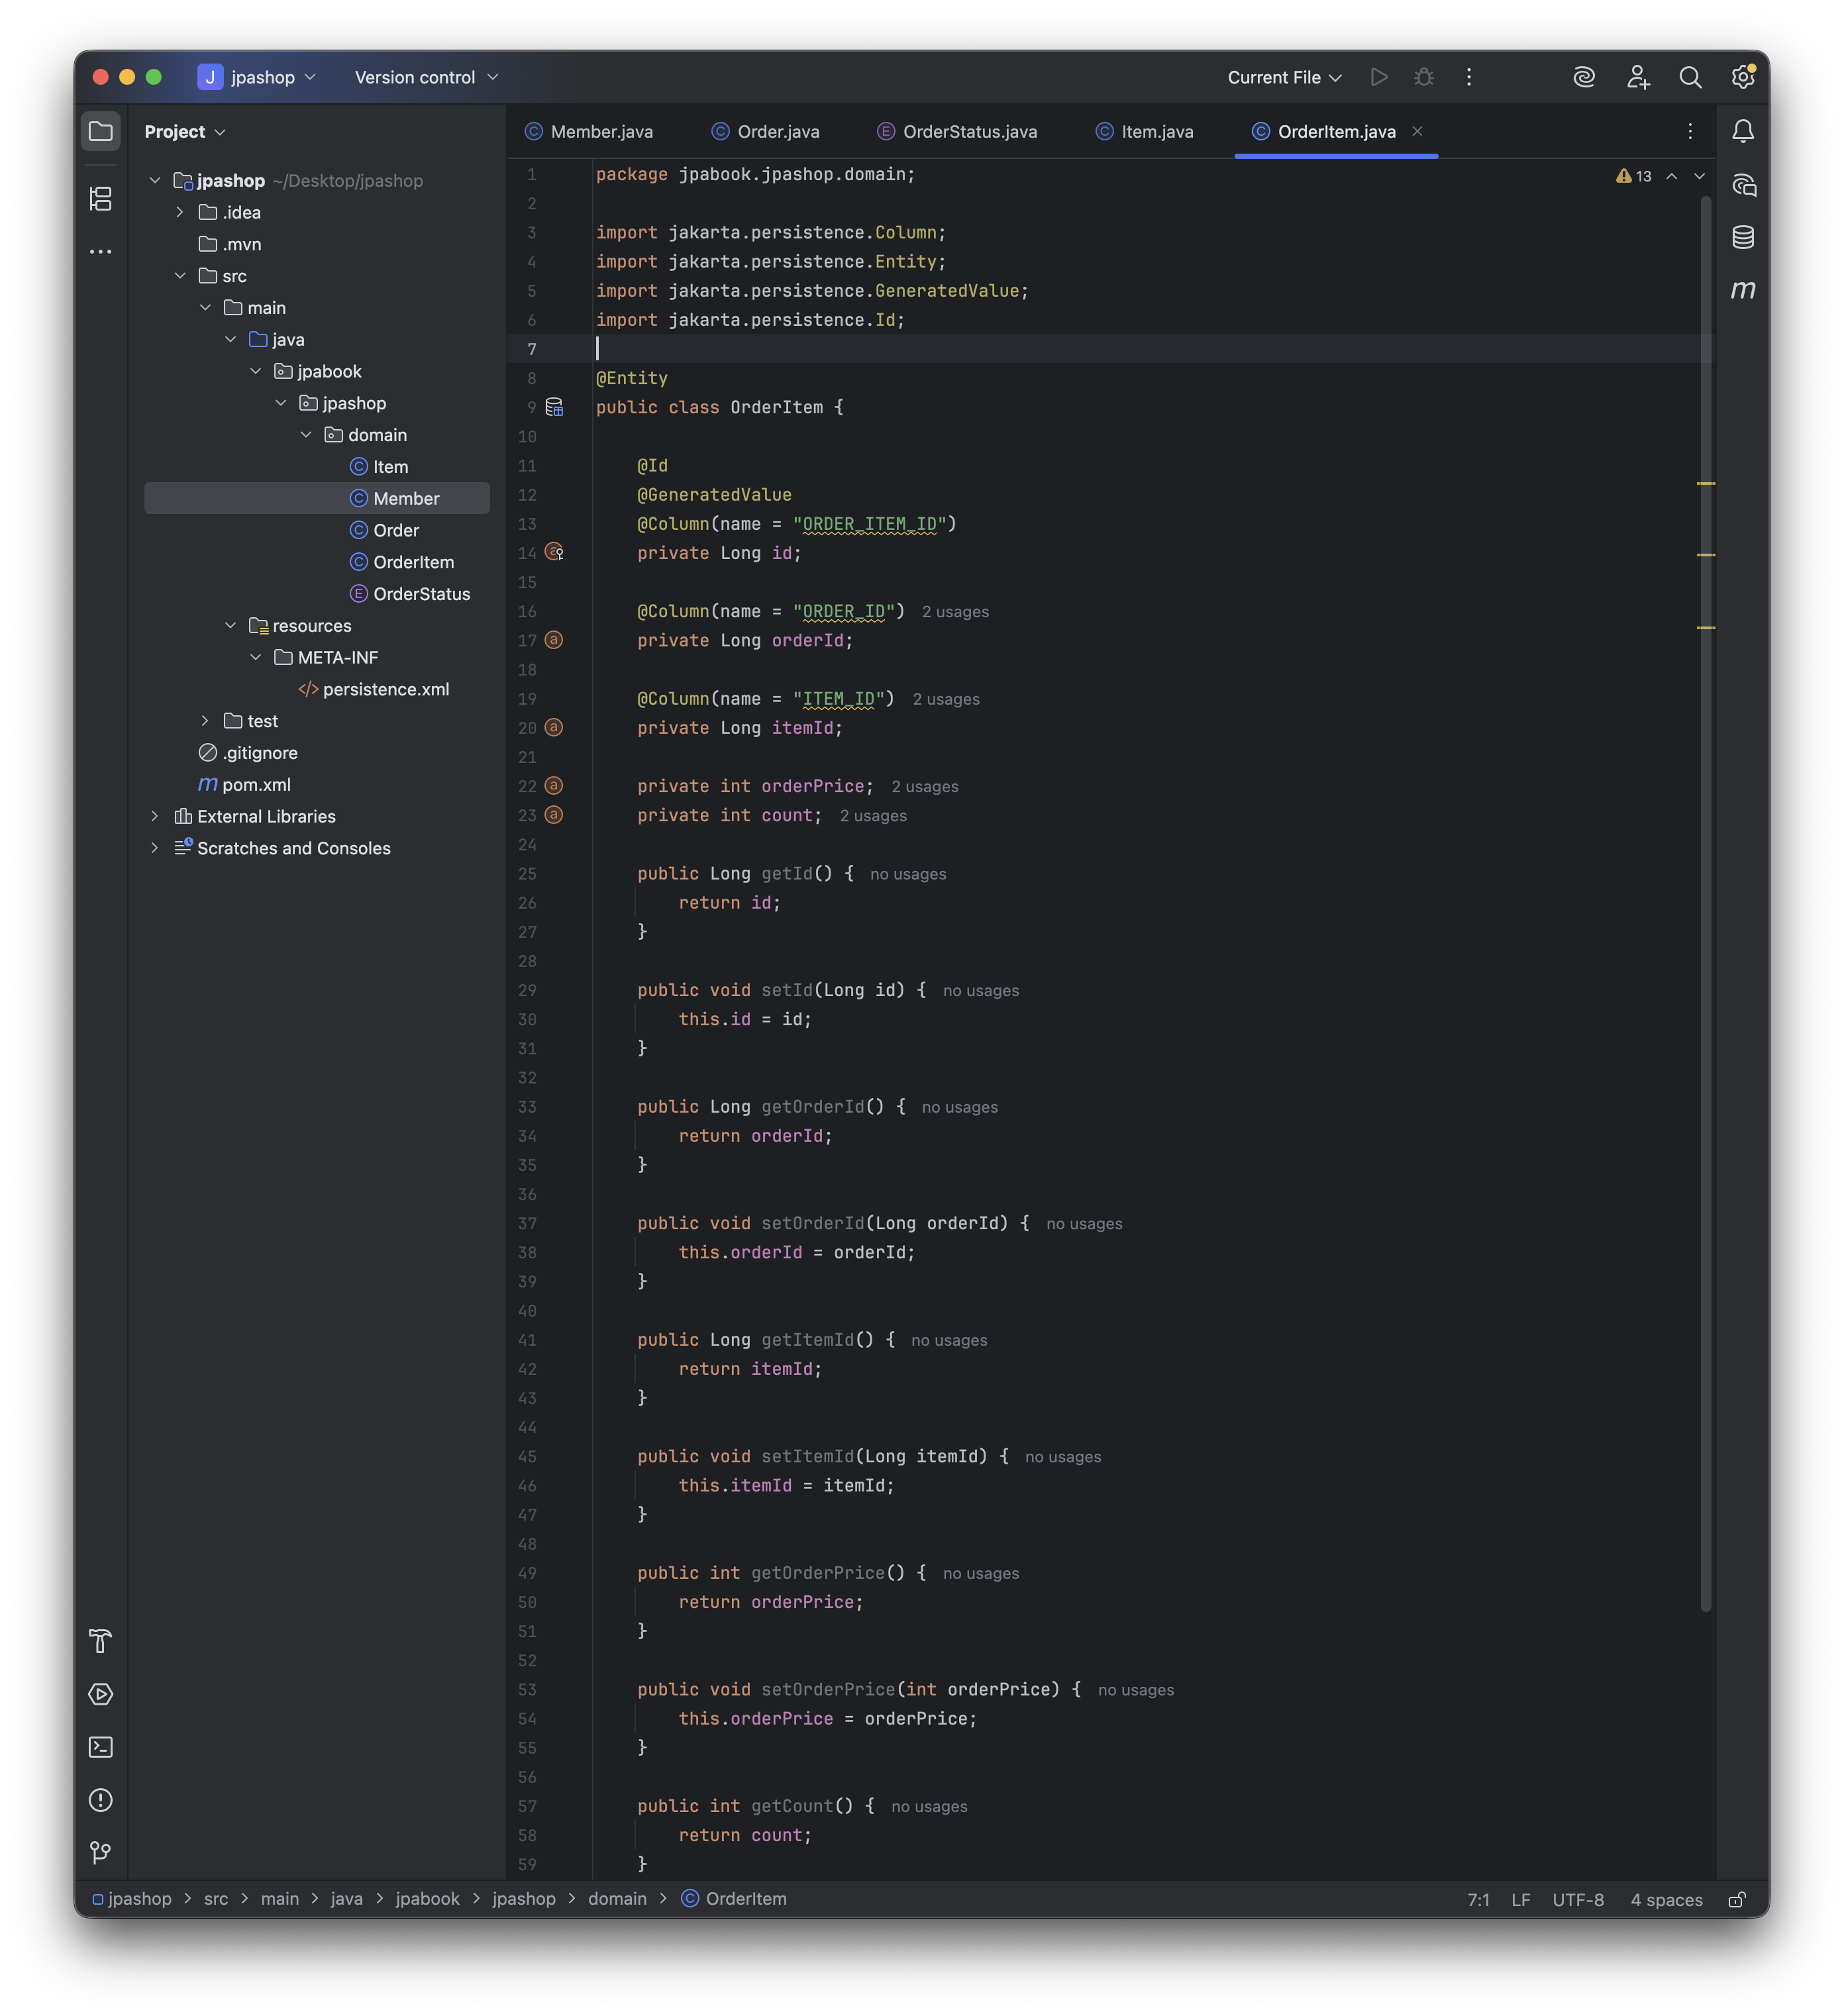Click the Search Everywhere magnifier icon
Image resolution: width=1844 pixels, height=2016 pixels.
[1690, 77]
